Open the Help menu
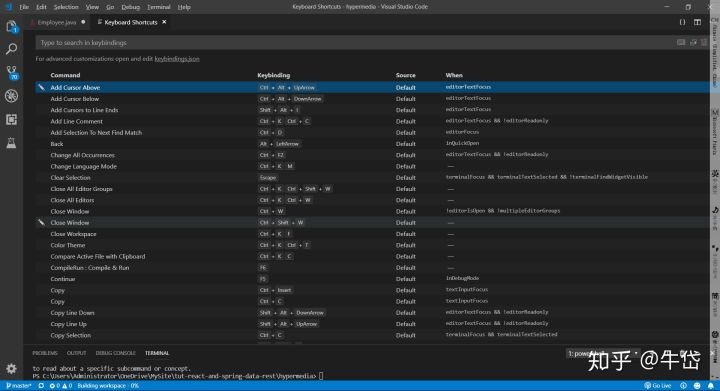 (184, 7)
